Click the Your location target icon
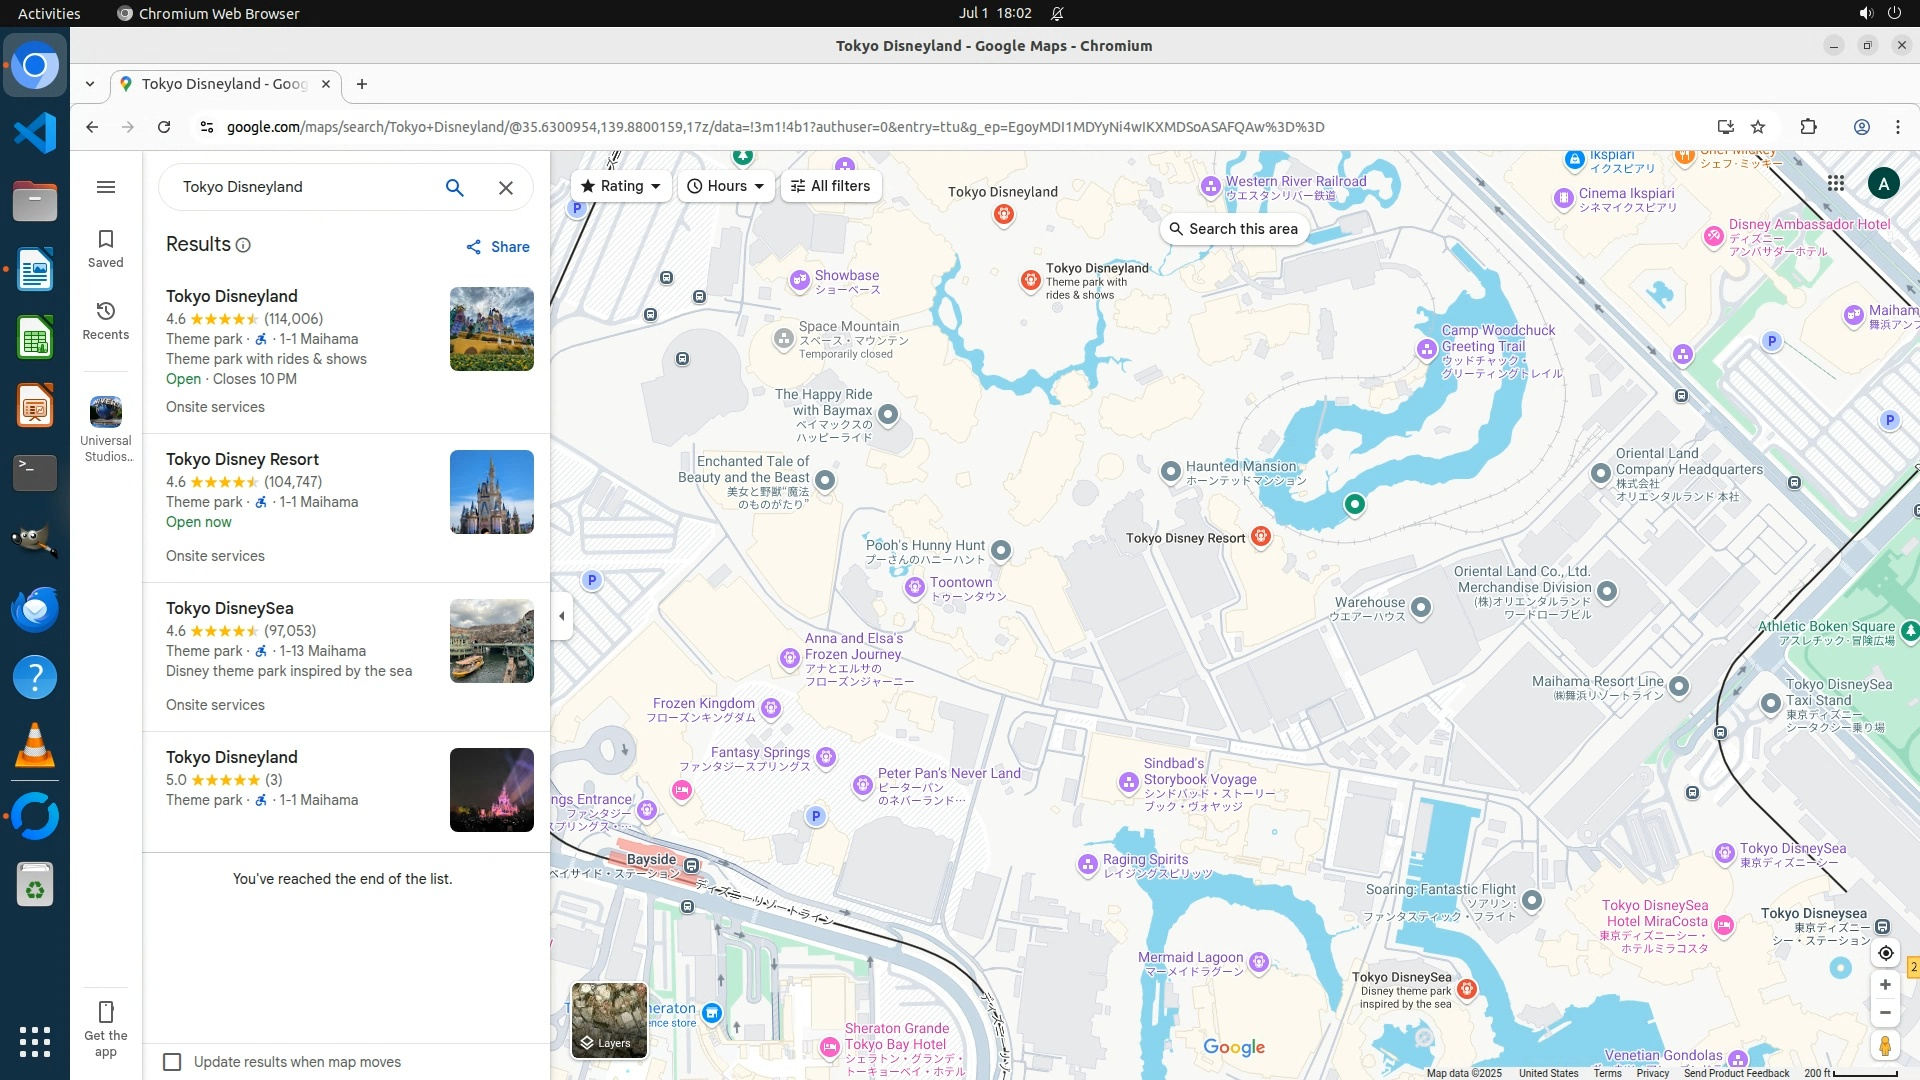1920x1080 pixels. pyautogui.click(x=1885, y=953)
